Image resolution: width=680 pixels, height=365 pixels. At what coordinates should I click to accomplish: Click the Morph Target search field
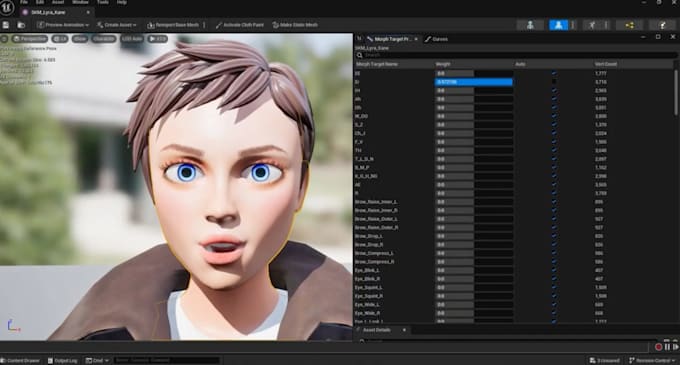pyautogui.click(x=516, y=55)
